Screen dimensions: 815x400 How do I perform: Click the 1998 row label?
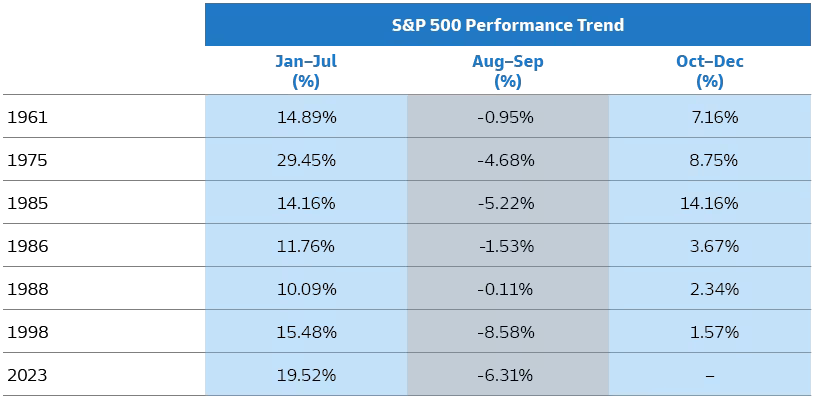(x=27, y=332)
